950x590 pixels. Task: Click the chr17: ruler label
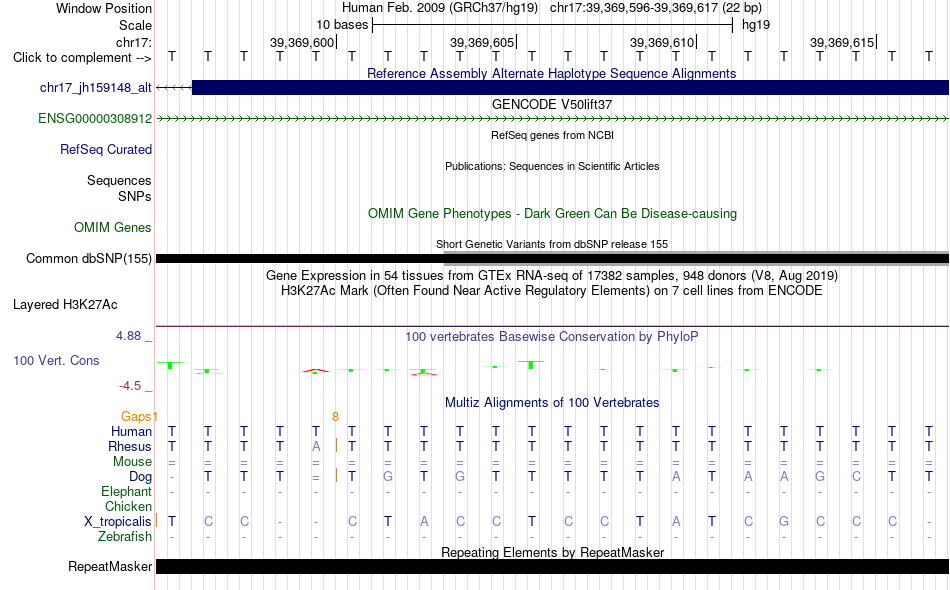pos(134,42)
